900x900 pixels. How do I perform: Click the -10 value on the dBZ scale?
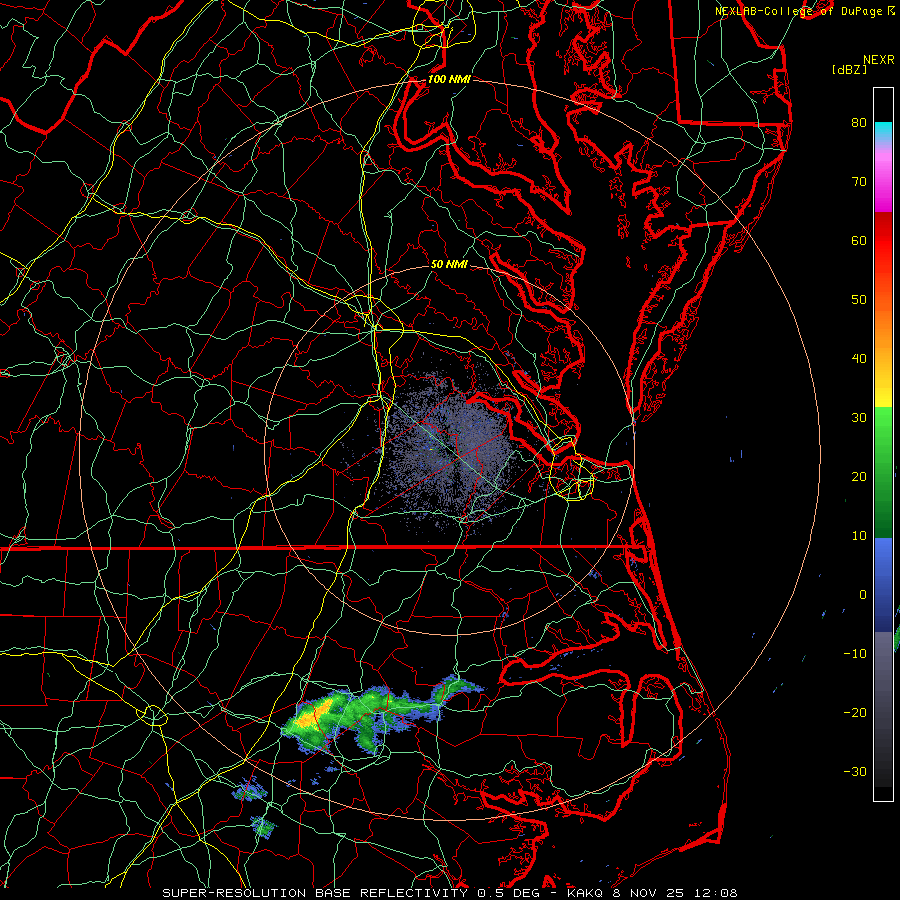point(855,654)
